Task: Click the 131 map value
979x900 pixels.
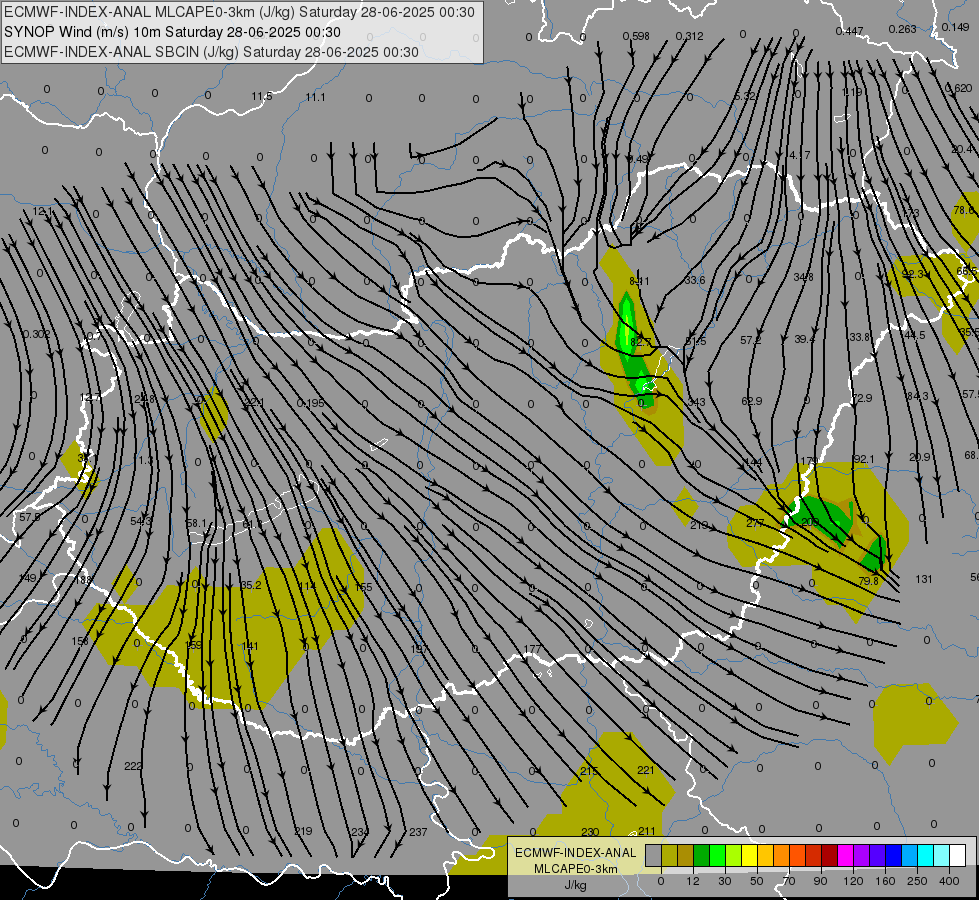Action: click(x=923, y=579)
